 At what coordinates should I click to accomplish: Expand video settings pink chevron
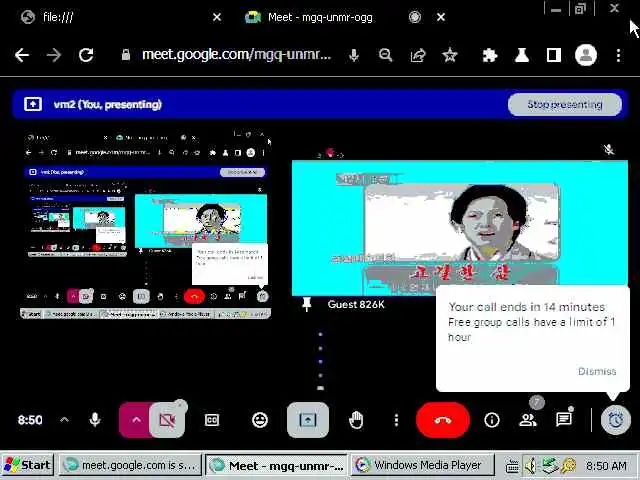(136, 420)
